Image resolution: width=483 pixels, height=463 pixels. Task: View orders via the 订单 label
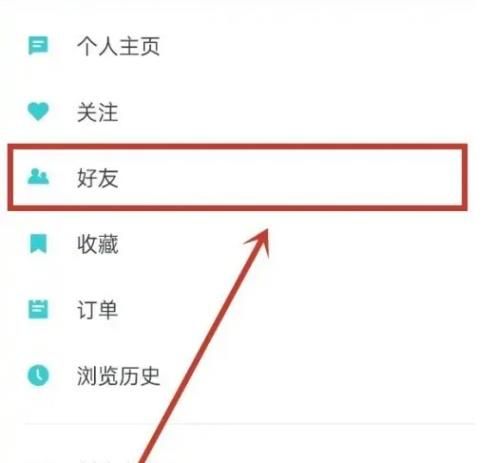(x=98, y=310)
